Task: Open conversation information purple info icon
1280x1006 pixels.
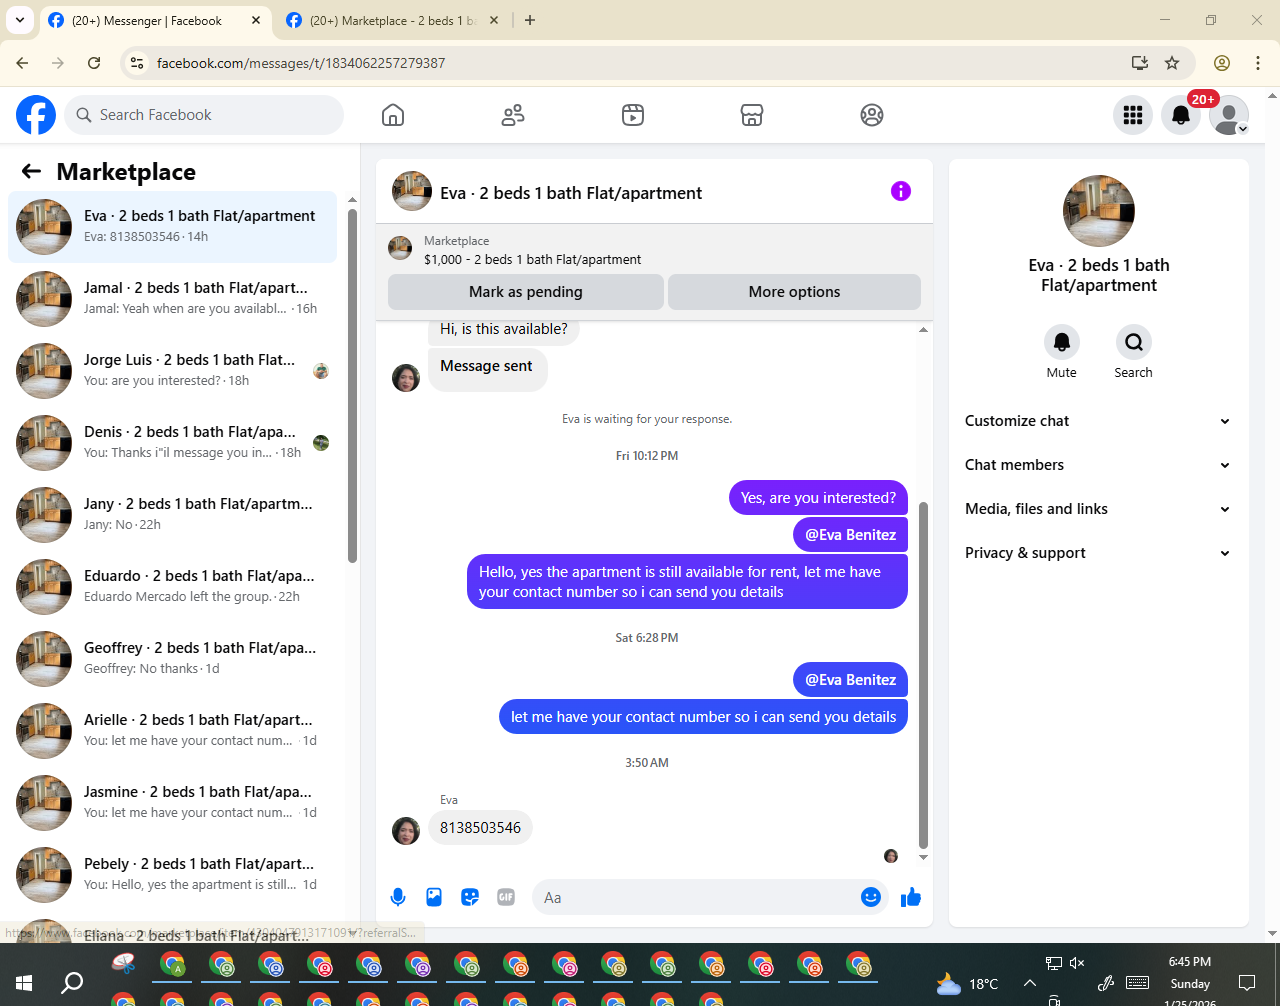Action: point(901,191)
